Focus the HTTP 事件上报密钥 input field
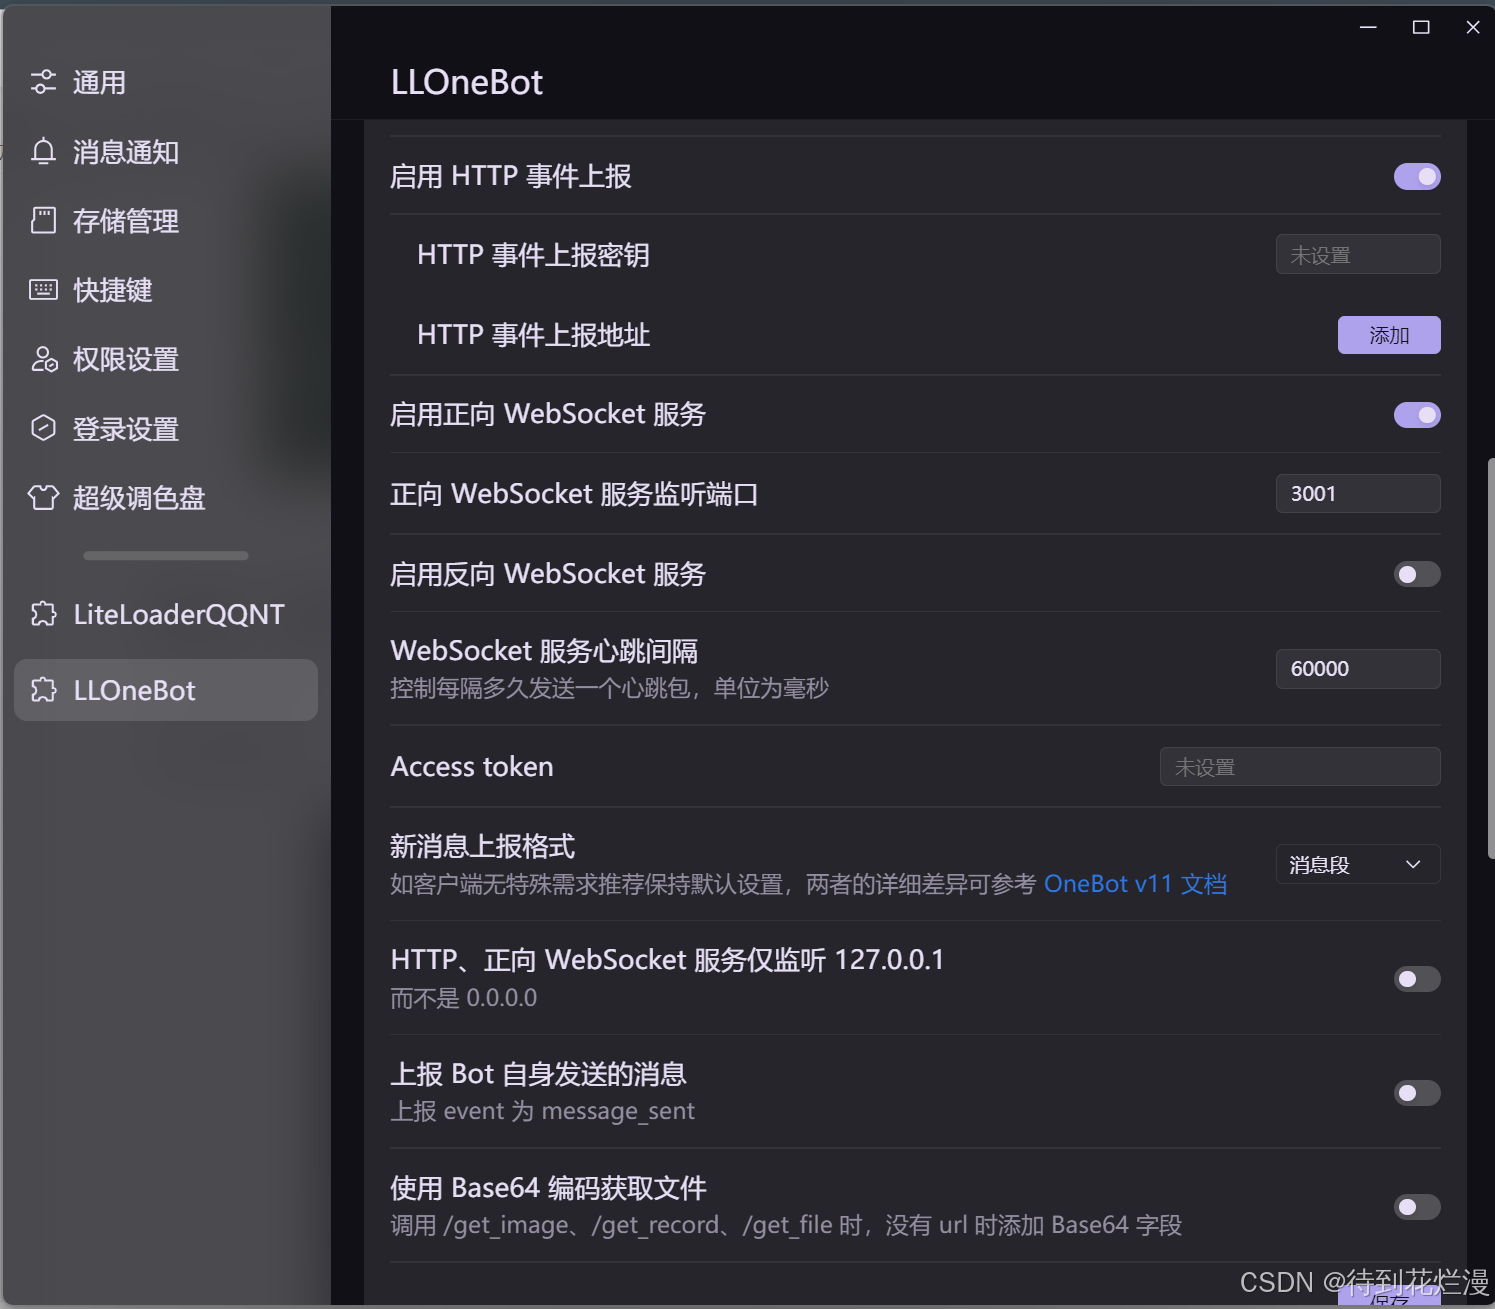 click(1358, 254)
